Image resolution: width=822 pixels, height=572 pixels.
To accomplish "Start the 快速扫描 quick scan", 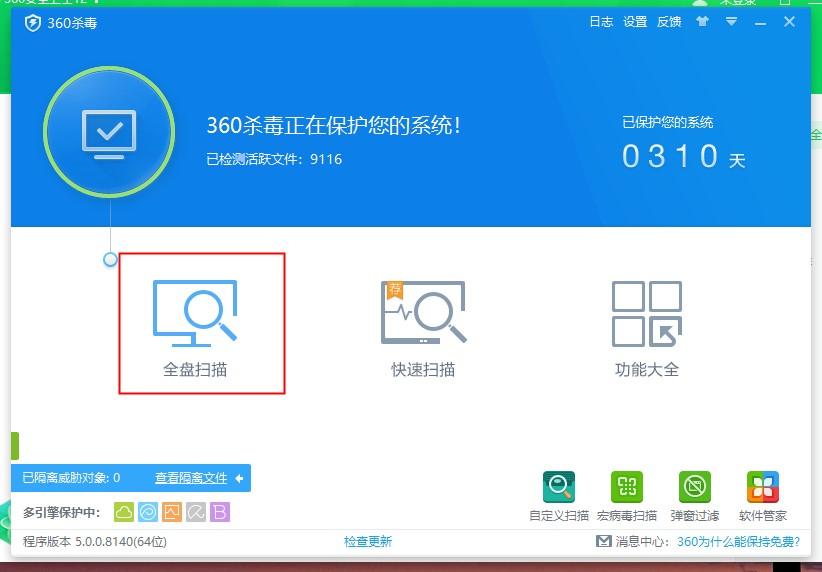I will (423, 329).
